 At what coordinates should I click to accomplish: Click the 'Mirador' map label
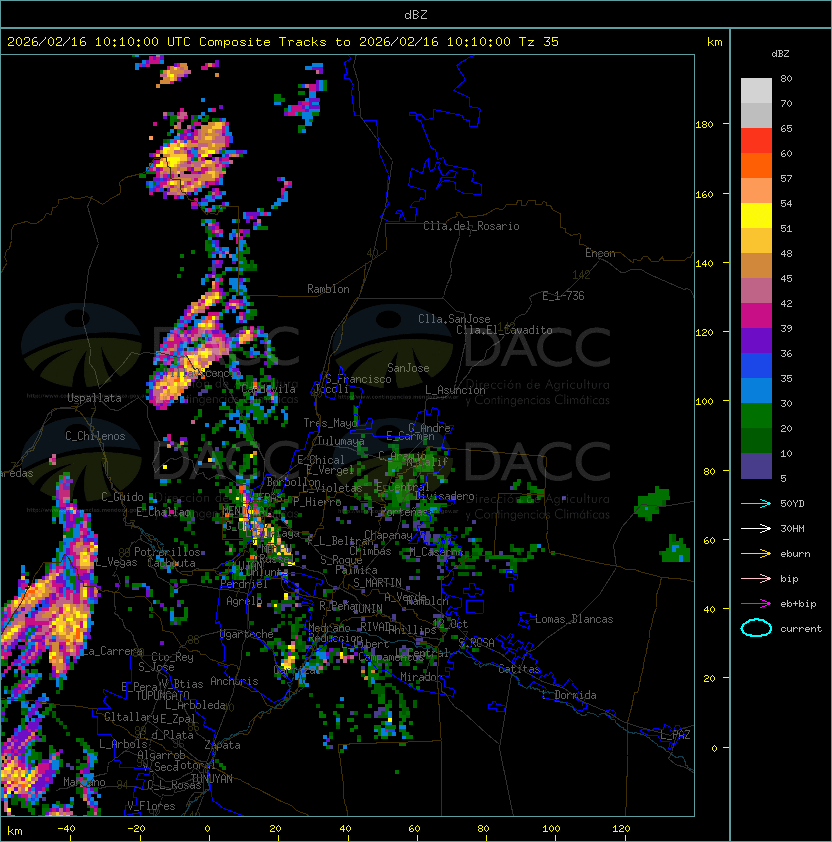[x=421, y=677]
